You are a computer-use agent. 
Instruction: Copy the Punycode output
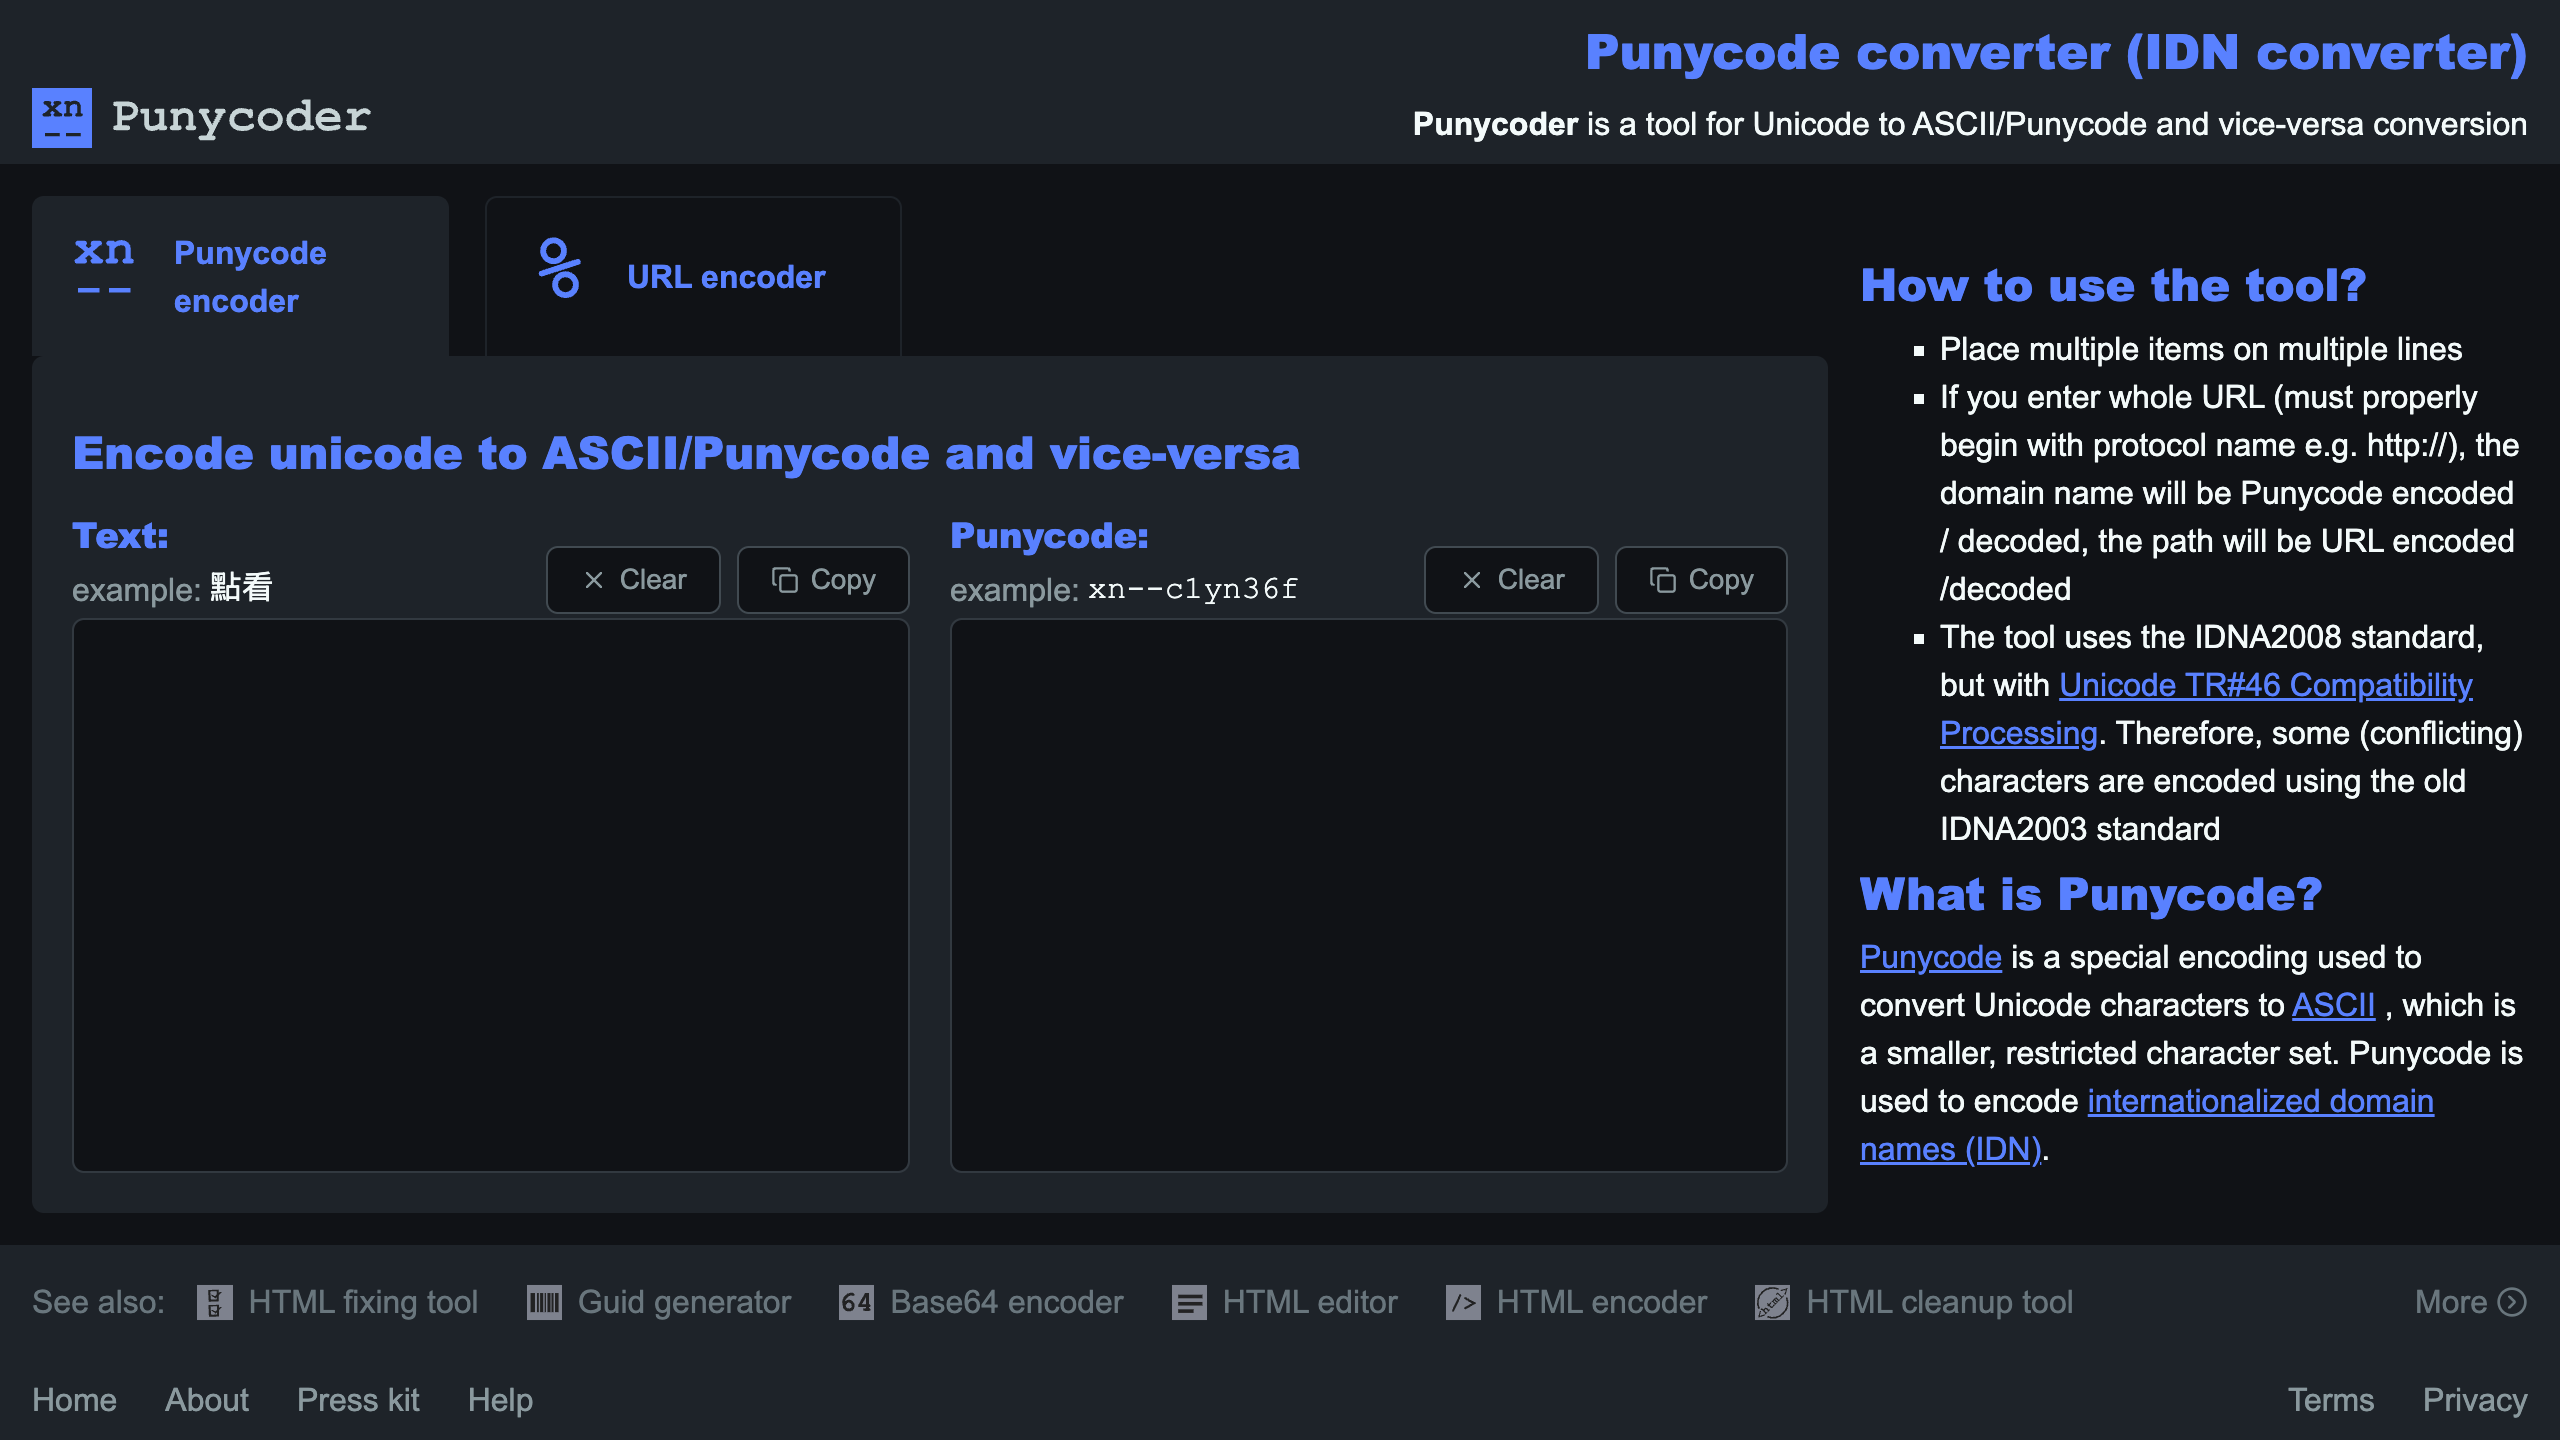pyautogui.click(x=1701, y=580)
